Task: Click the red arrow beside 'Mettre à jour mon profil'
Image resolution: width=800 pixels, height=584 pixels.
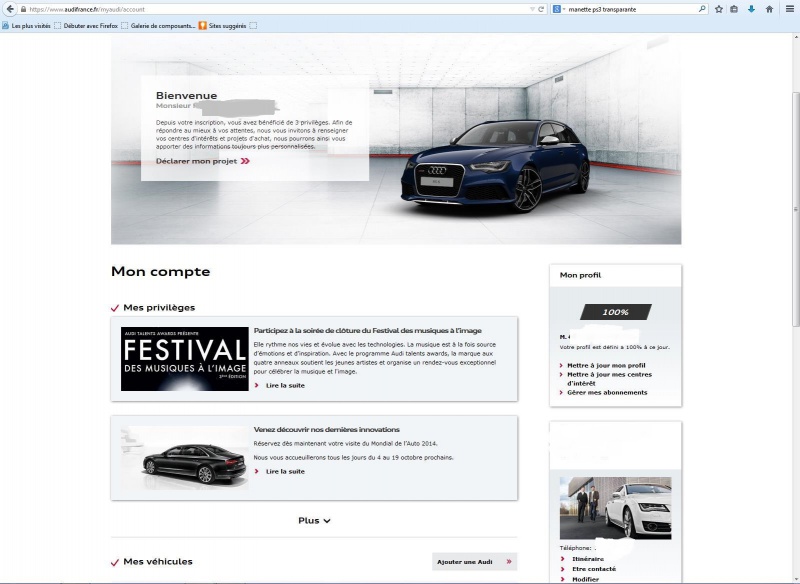Action: (x=562, y=365)
